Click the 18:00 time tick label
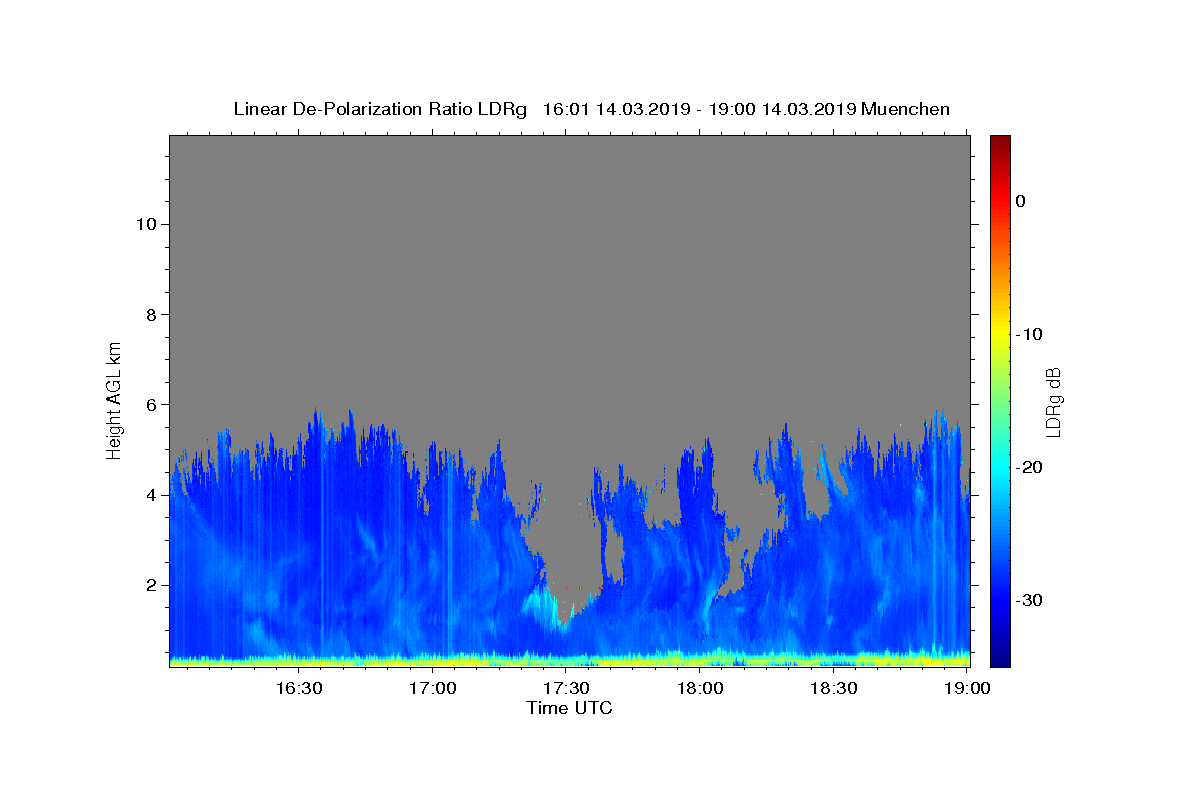Viewport: 1200px width, 800px height. pyautogui.click(x=700, y=688)
